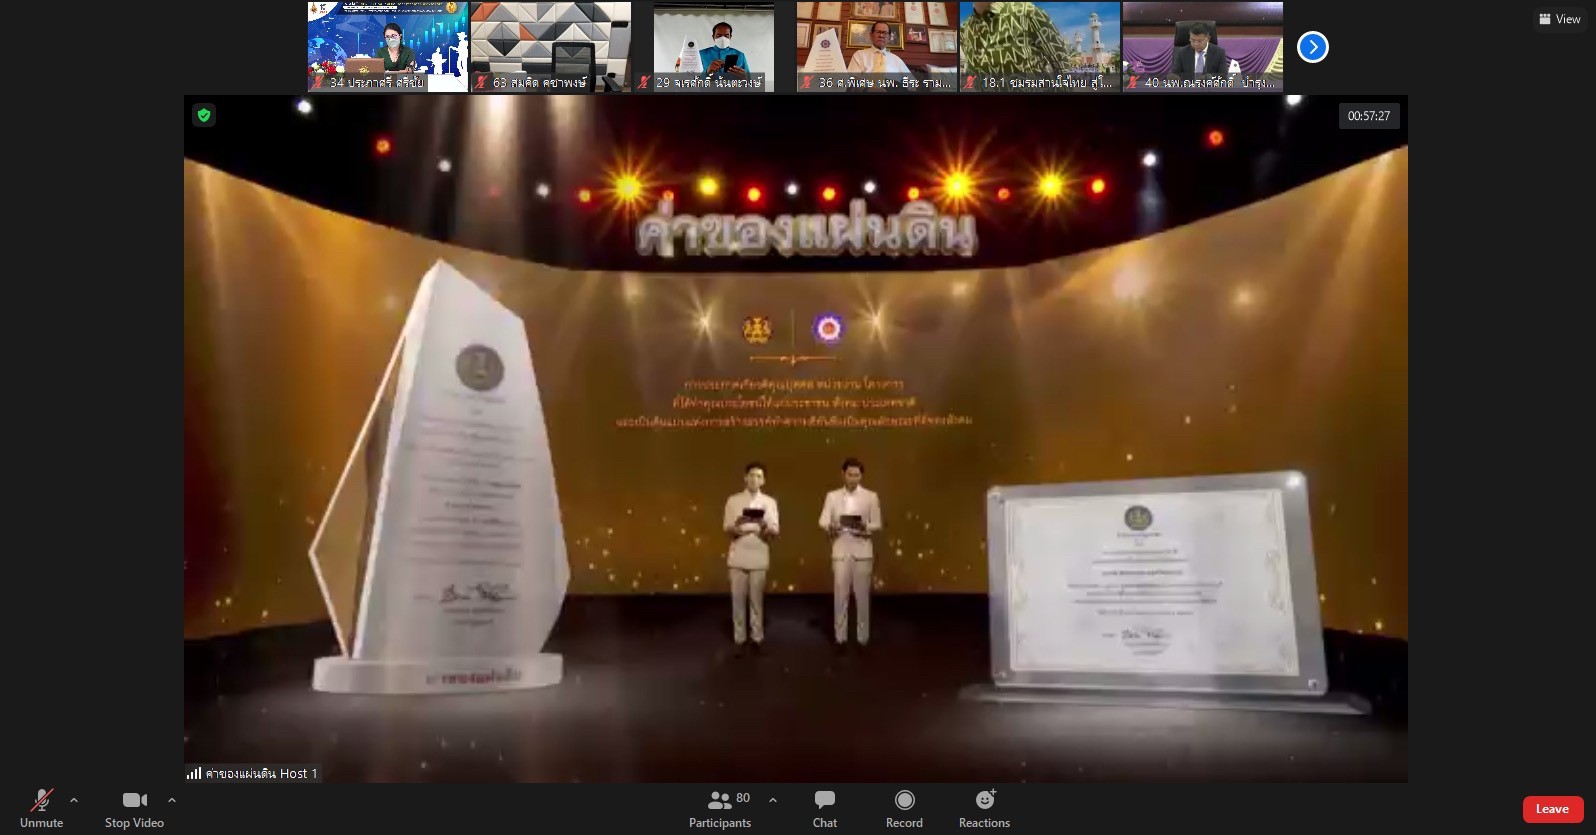
Task: Start recording the meeting
Action: click(904, 807)
